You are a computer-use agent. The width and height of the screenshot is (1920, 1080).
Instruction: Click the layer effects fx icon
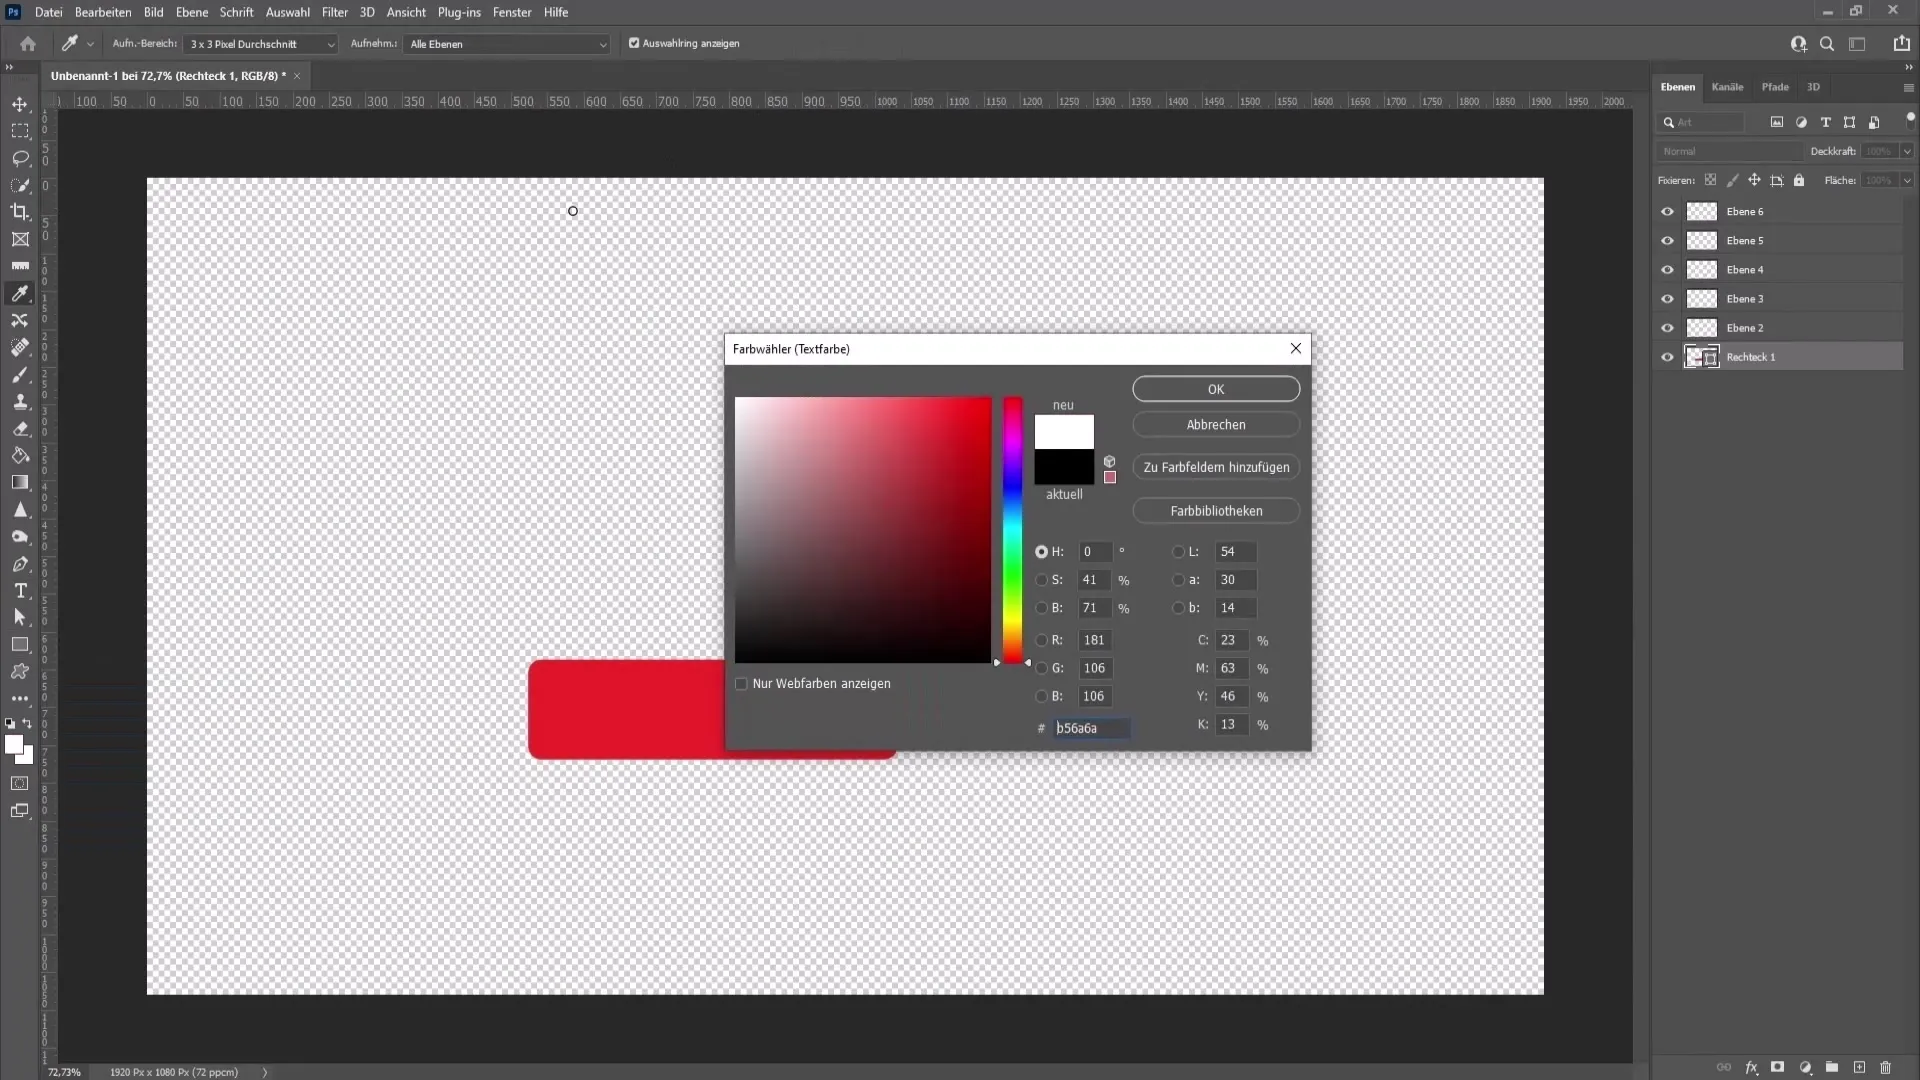pos(1751,1068)
